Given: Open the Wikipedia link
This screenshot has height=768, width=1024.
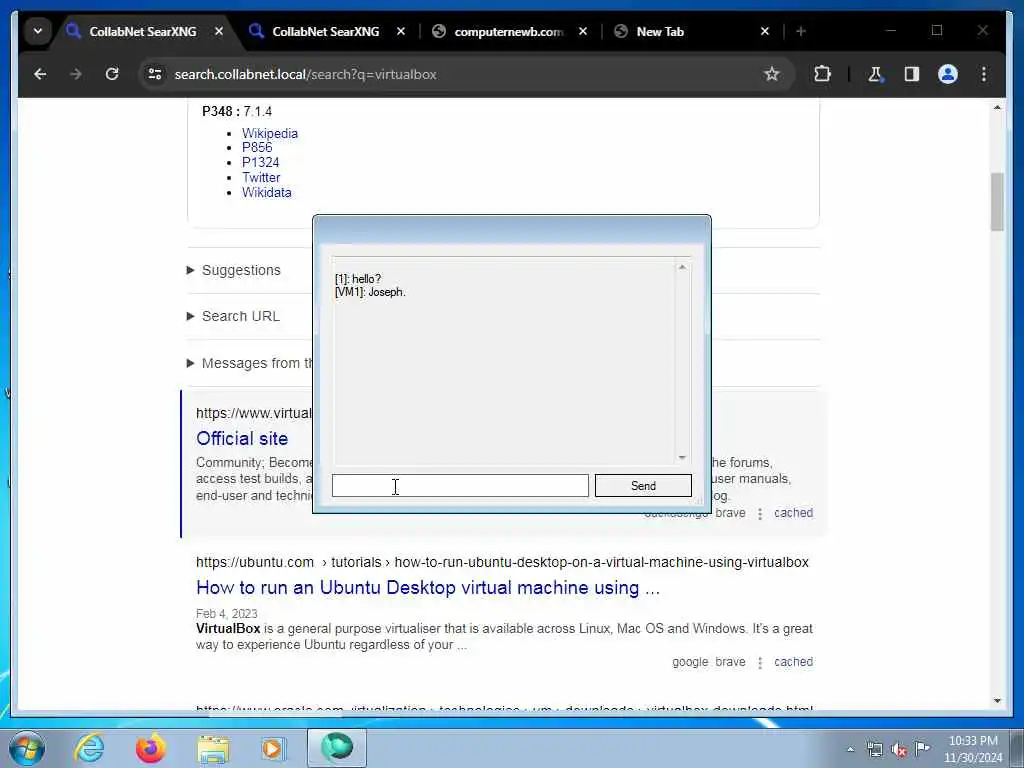Looking at the screenshot, I should tap(270, 133).
